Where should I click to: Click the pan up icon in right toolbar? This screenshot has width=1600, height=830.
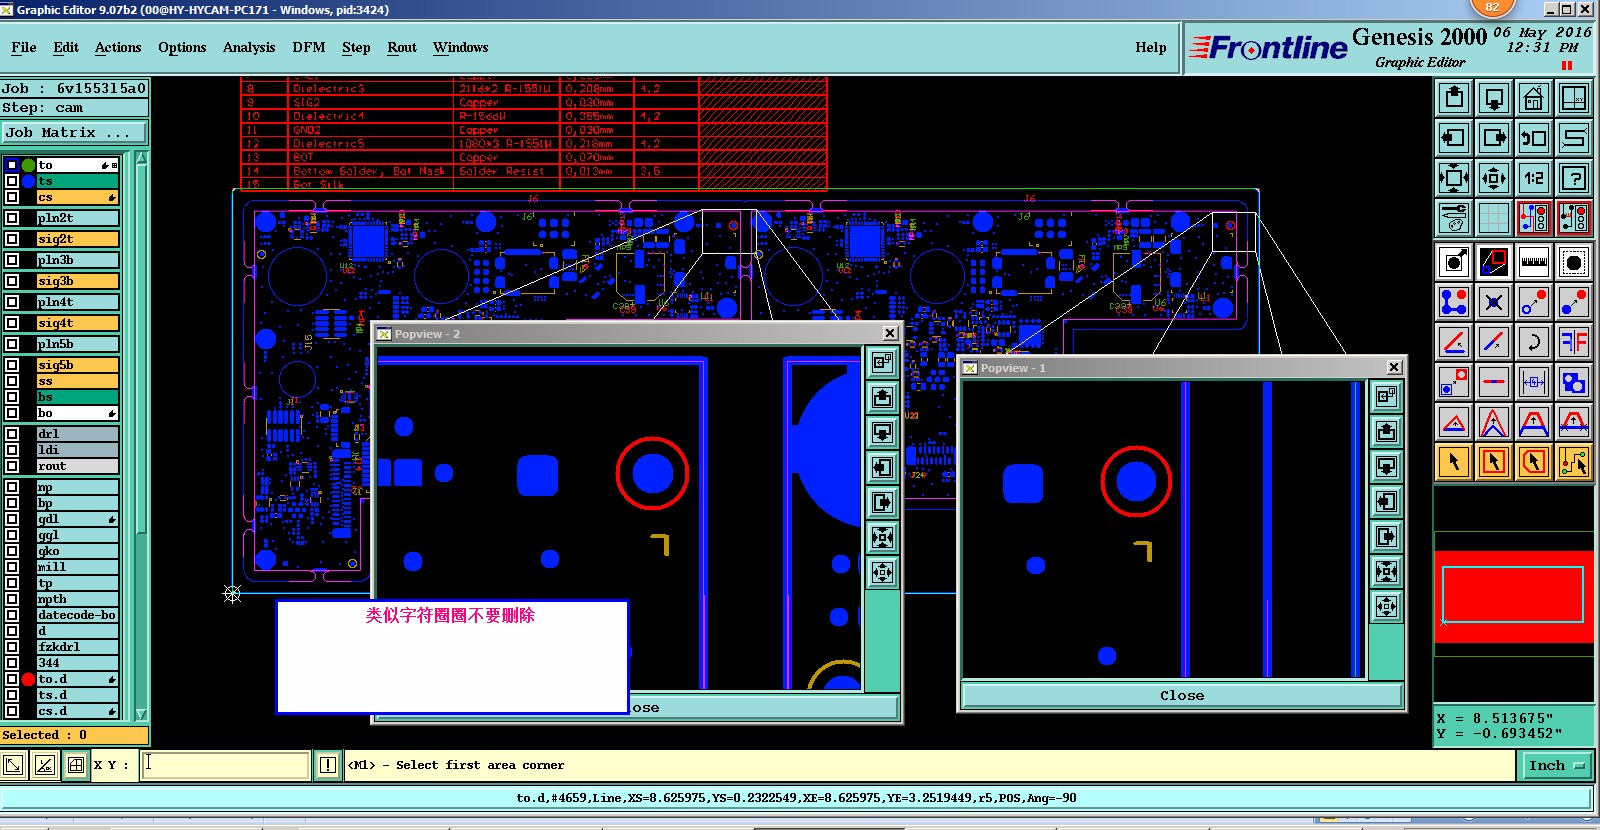(x=1454, y=98)
